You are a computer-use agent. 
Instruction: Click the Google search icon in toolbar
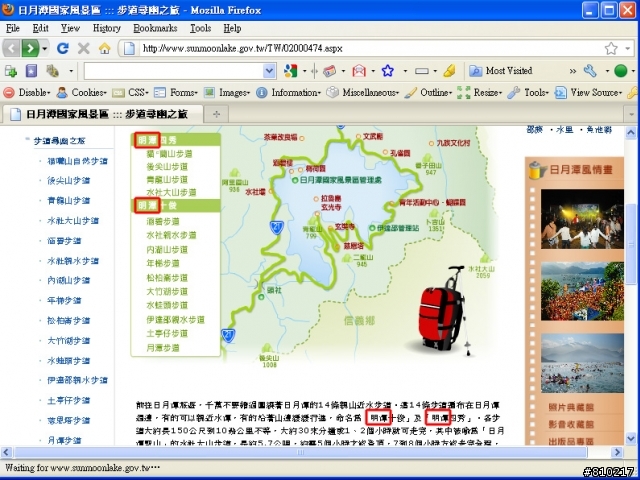pyautogui.click(x=290, y=71)
